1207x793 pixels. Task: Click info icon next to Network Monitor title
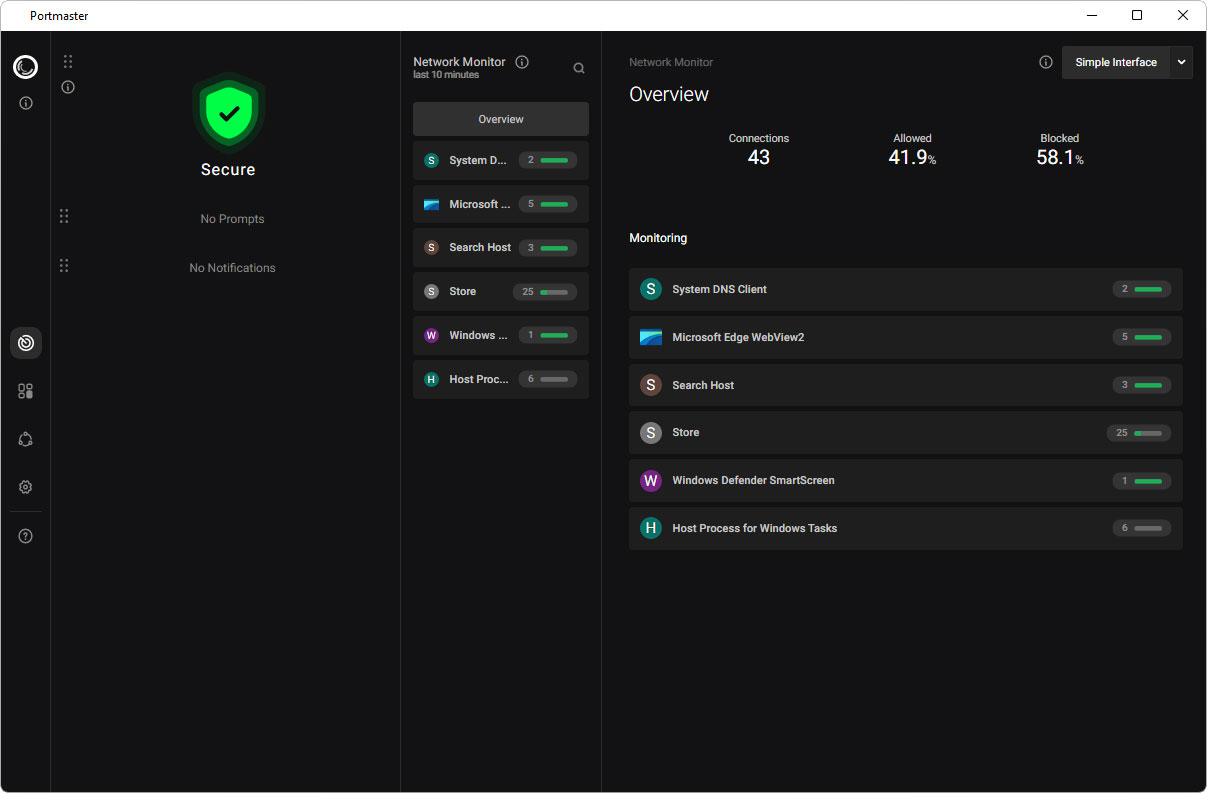(522, 62)
